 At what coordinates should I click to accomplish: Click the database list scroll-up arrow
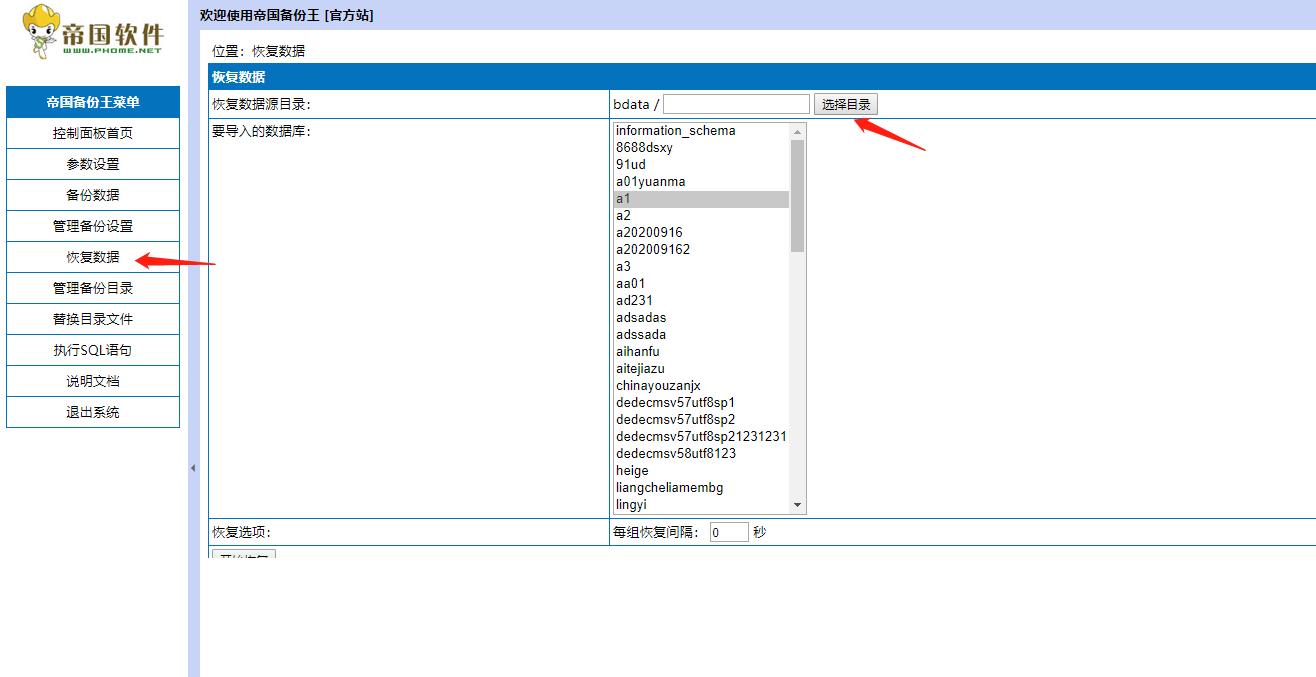(x=797, y=131)
